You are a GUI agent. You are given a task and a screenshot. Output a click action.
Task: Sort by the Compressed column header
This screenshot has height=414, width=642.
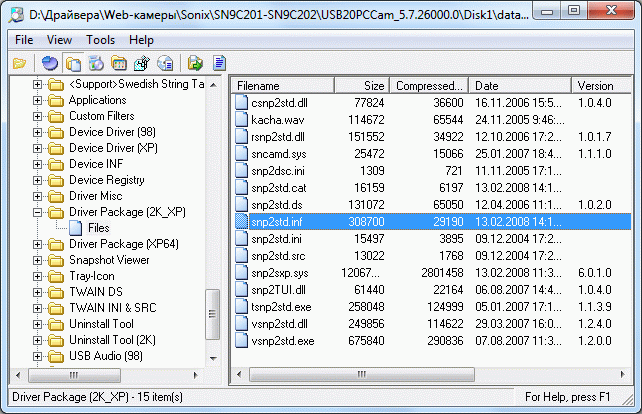tap(429, 86)
